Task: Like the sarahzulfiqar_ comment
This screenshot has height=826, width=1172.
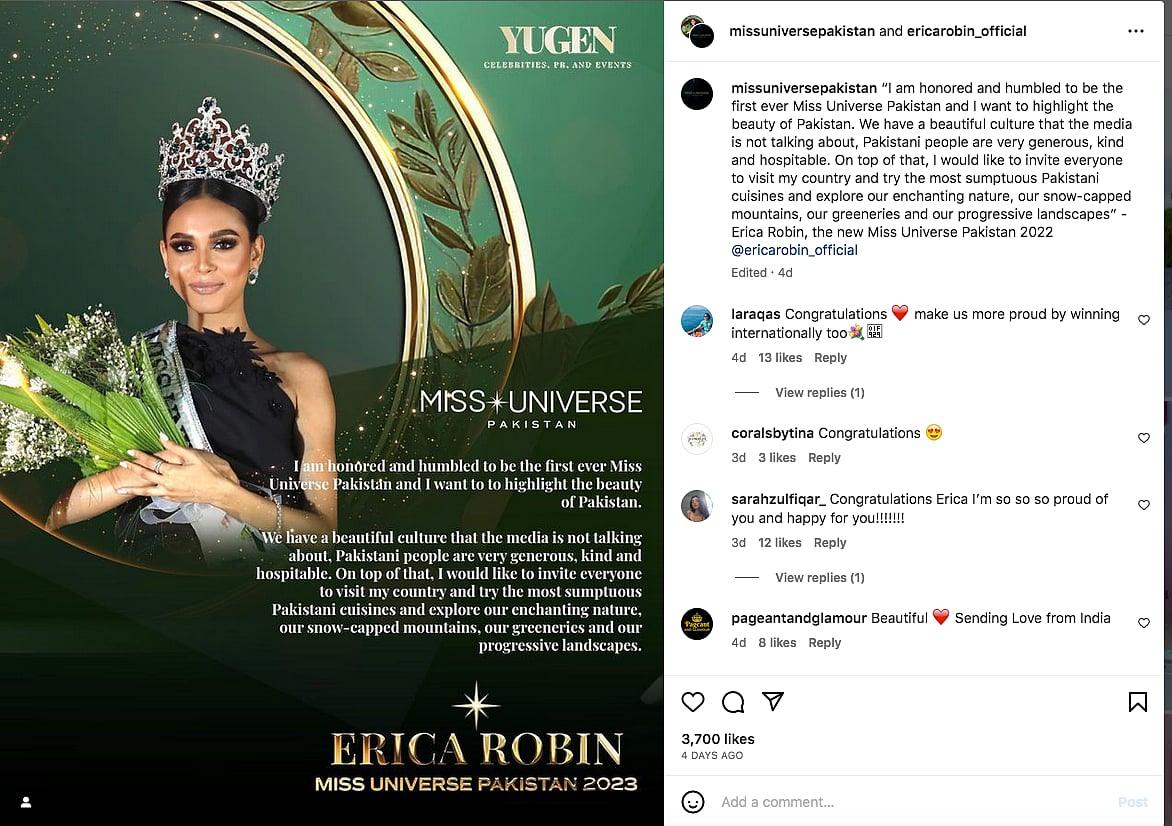Action: [1144, 505]
